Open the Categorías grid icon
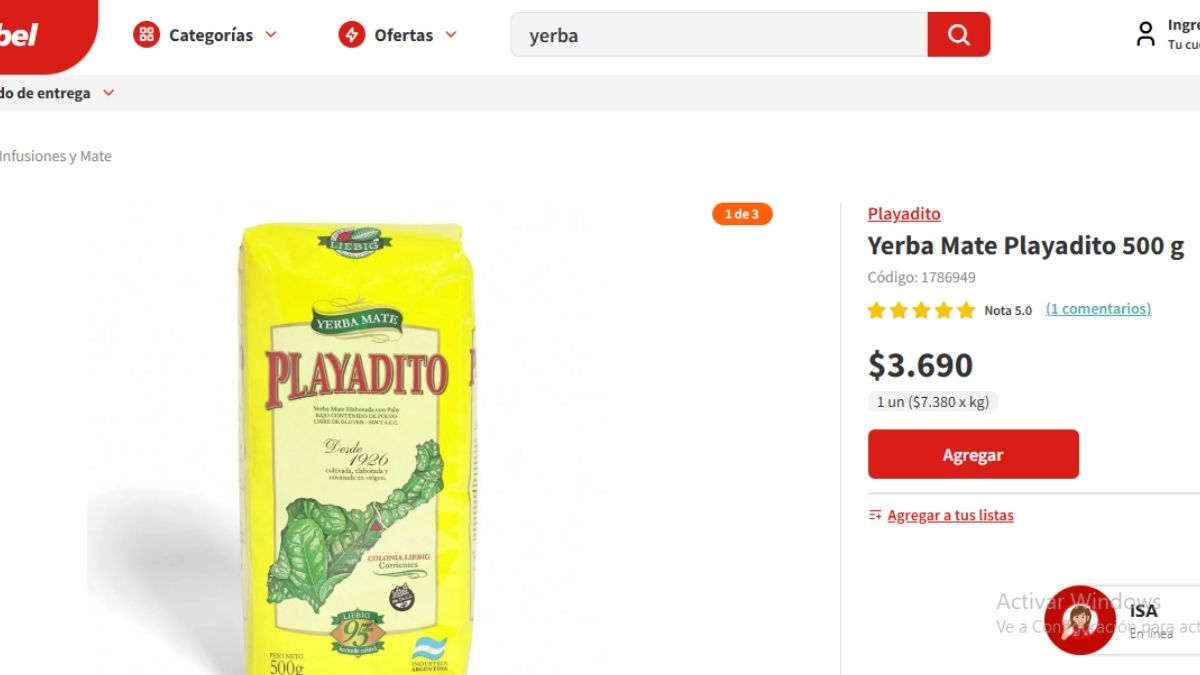1200x675 pixels. click(146, 33)
